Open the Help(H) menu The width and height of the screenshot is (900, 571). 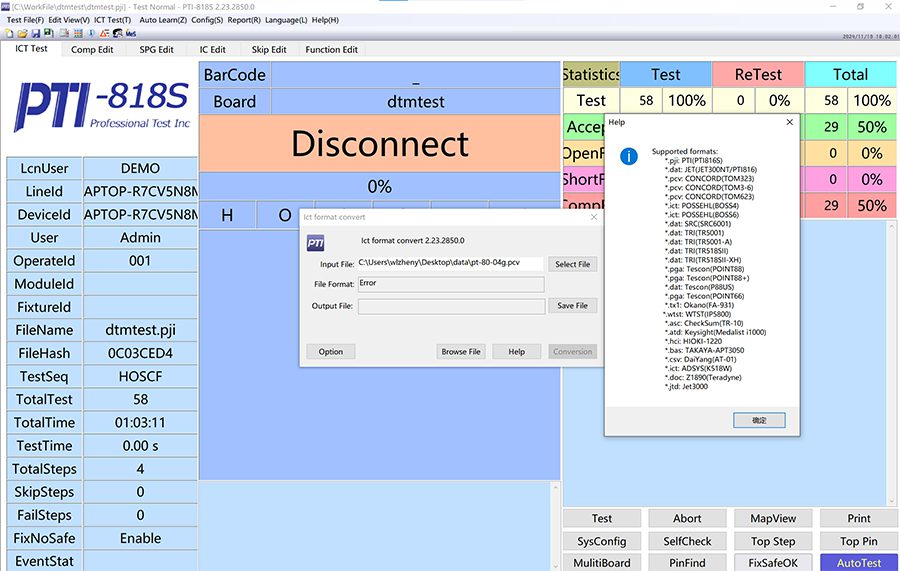325,20
